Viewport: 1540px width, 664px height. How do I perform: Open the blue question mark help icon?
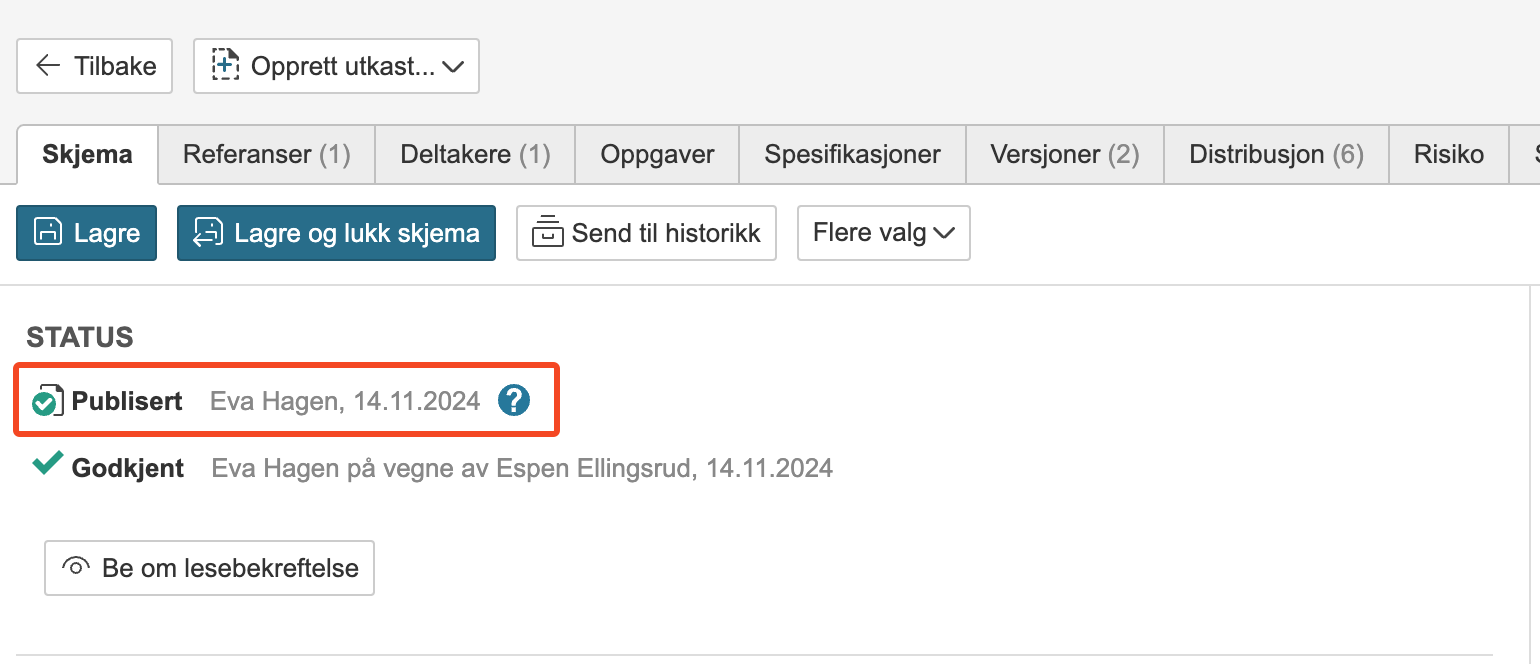tap(513, 401)
